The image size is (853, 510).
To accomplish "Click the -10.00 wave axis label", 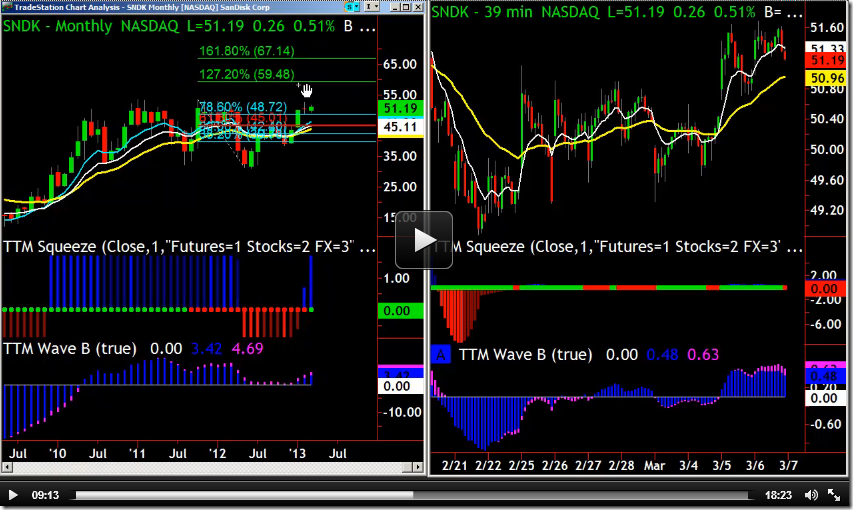I will click(402, 412).
